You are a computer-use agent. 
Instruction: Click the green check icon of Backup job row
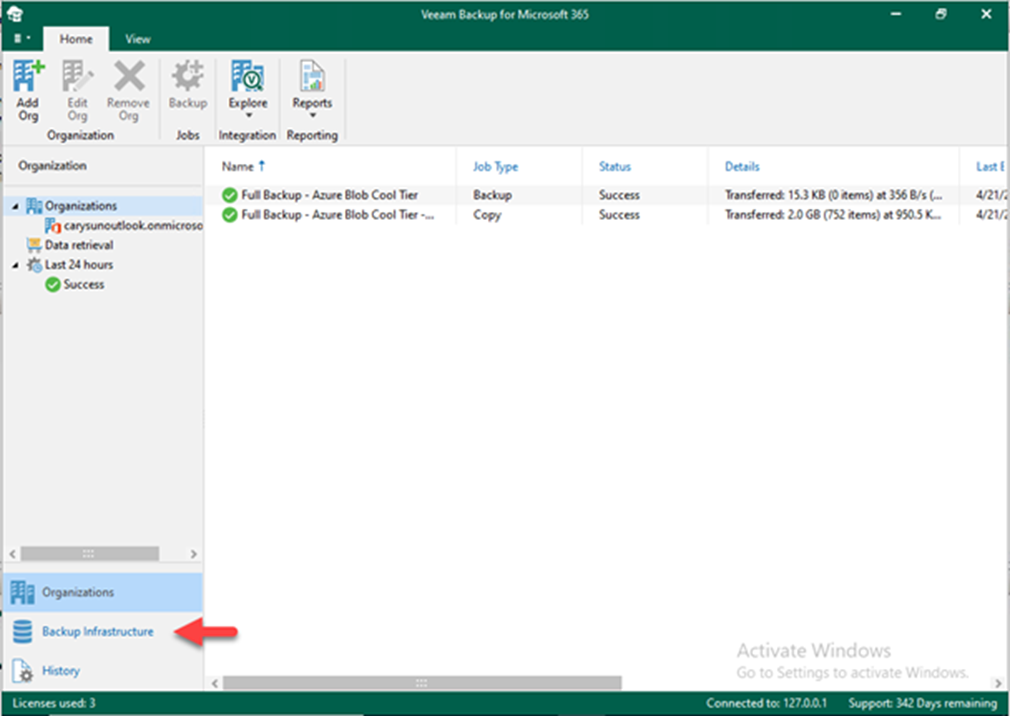[229, 195]
